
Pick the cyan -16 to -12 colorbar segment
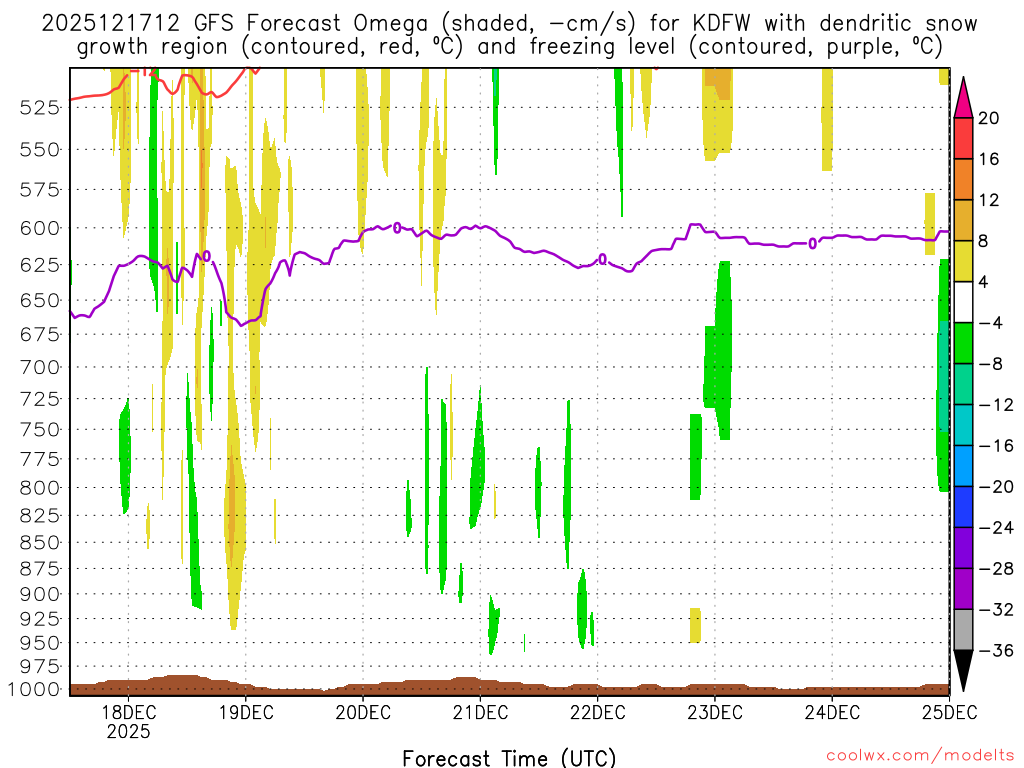(963, 425)
